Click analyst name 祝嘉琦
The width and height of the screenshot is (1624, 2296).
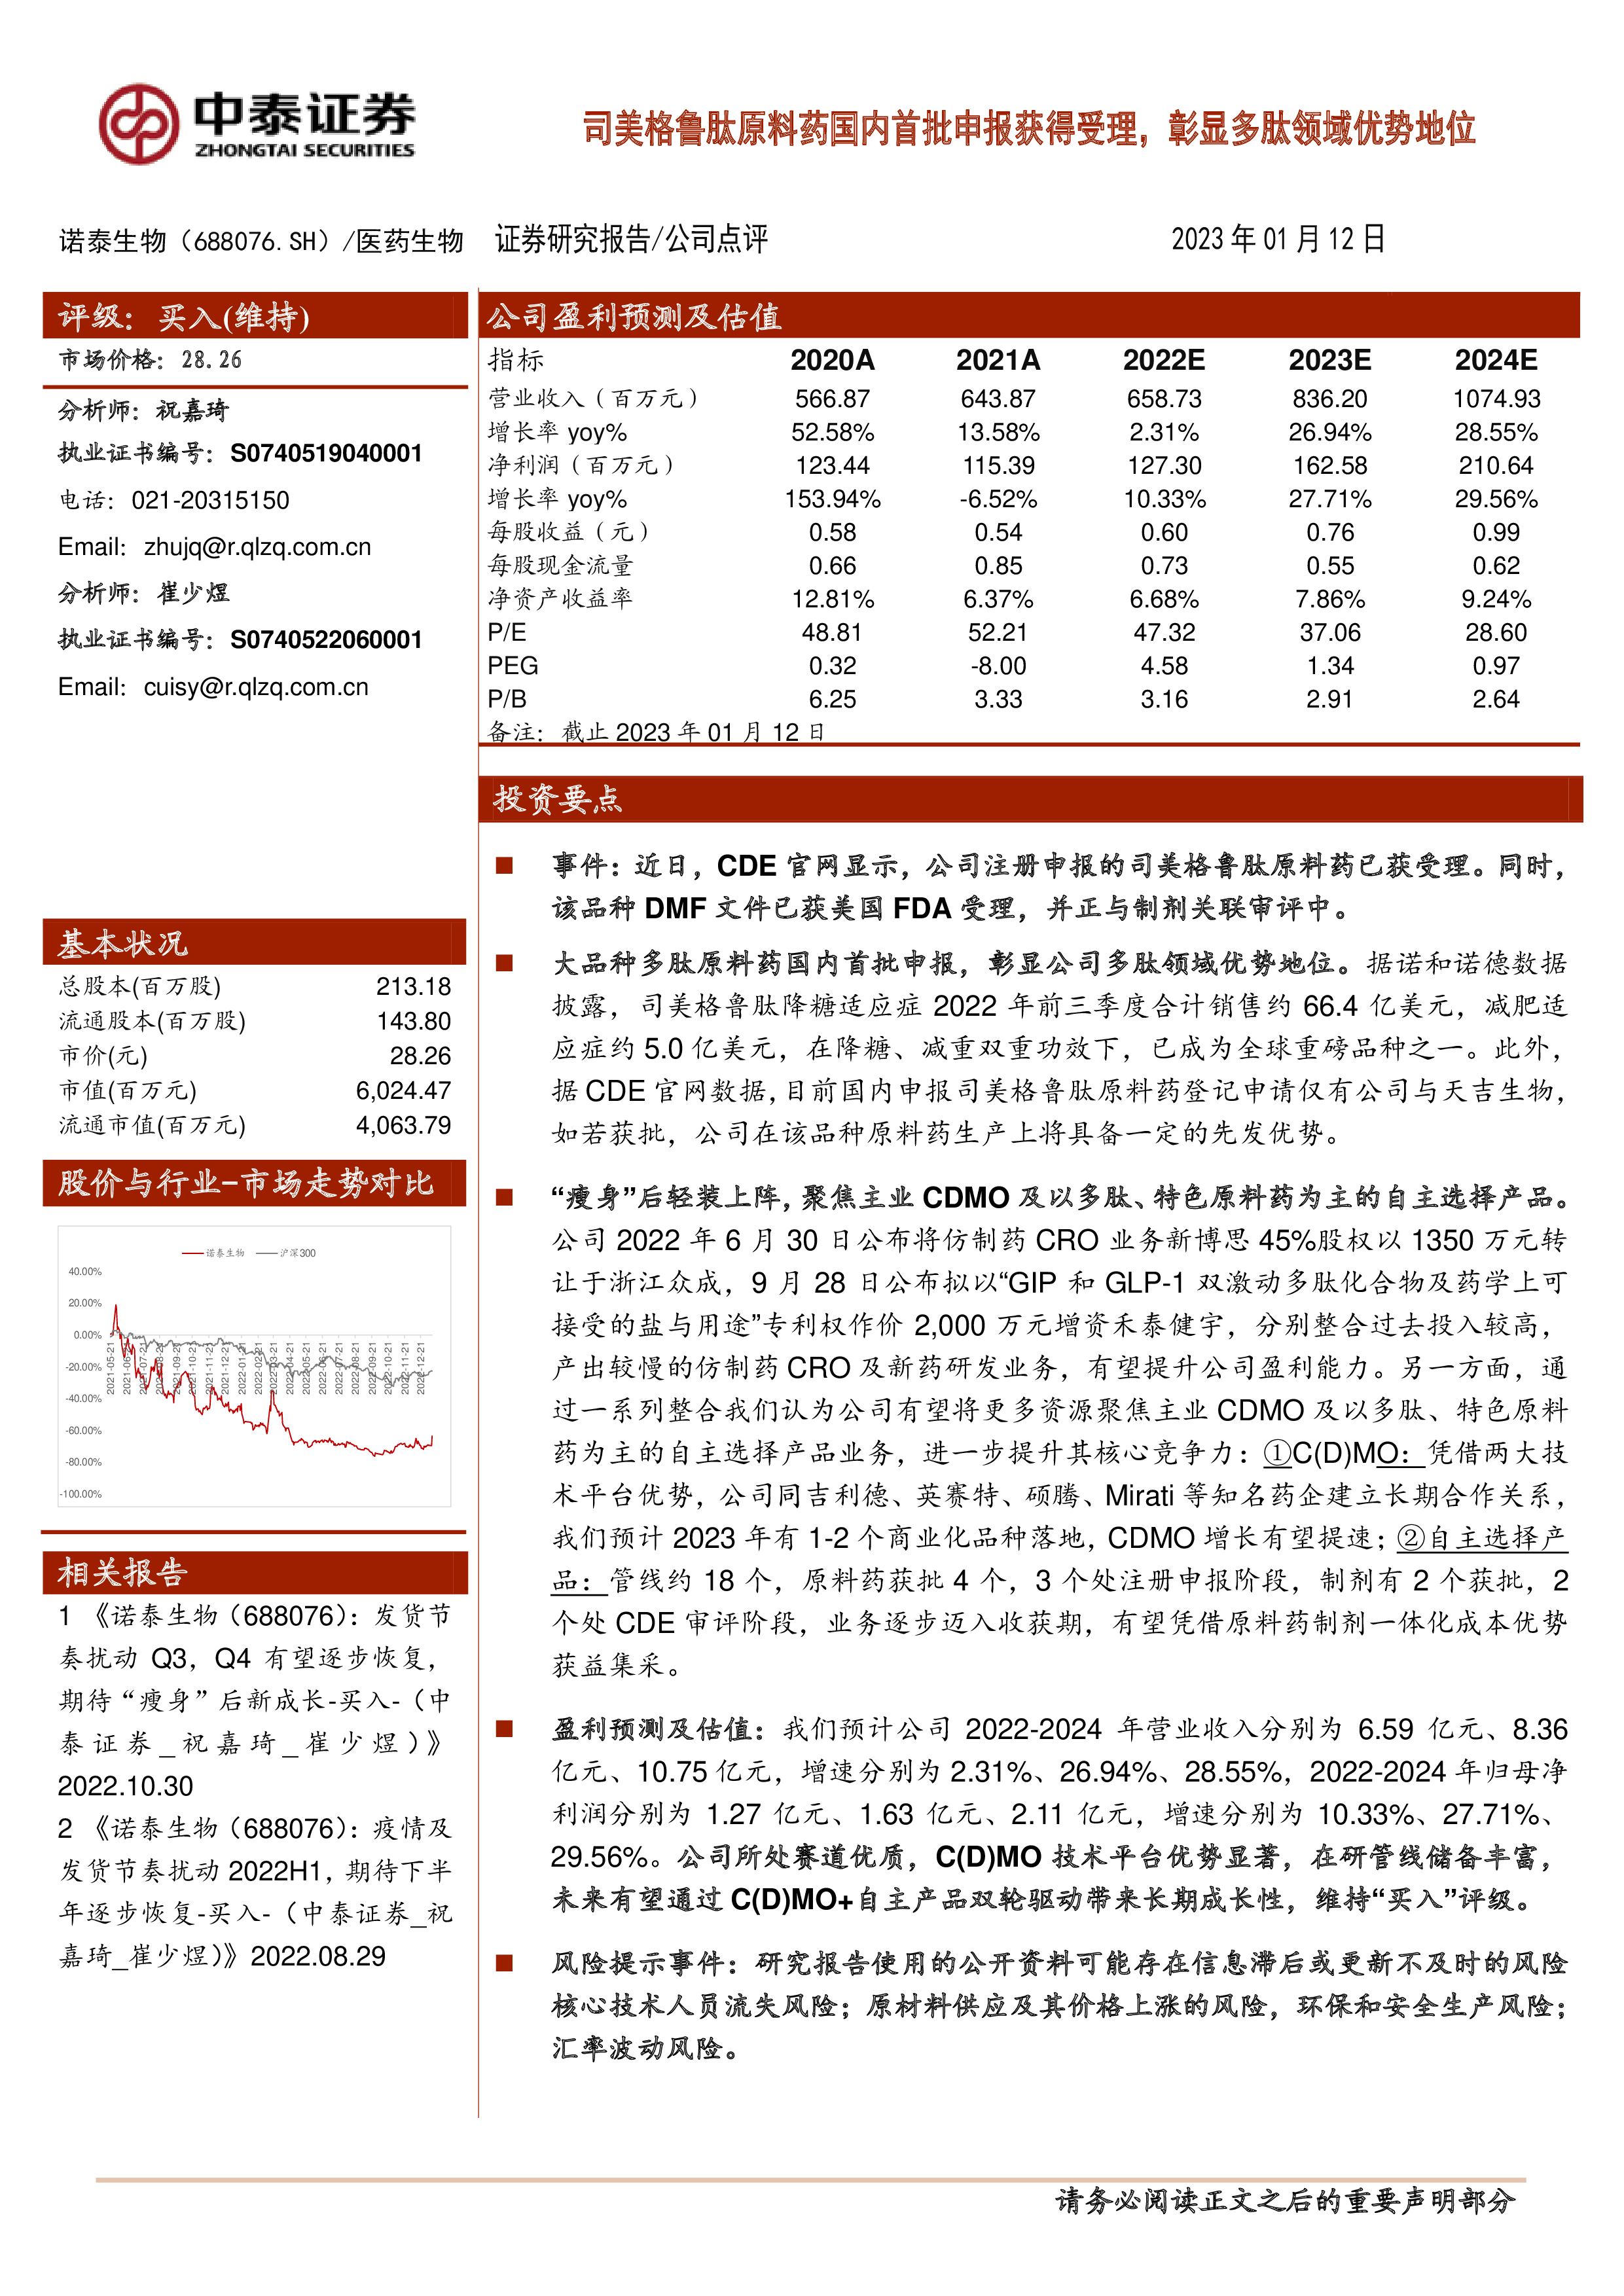pos(192,410)
